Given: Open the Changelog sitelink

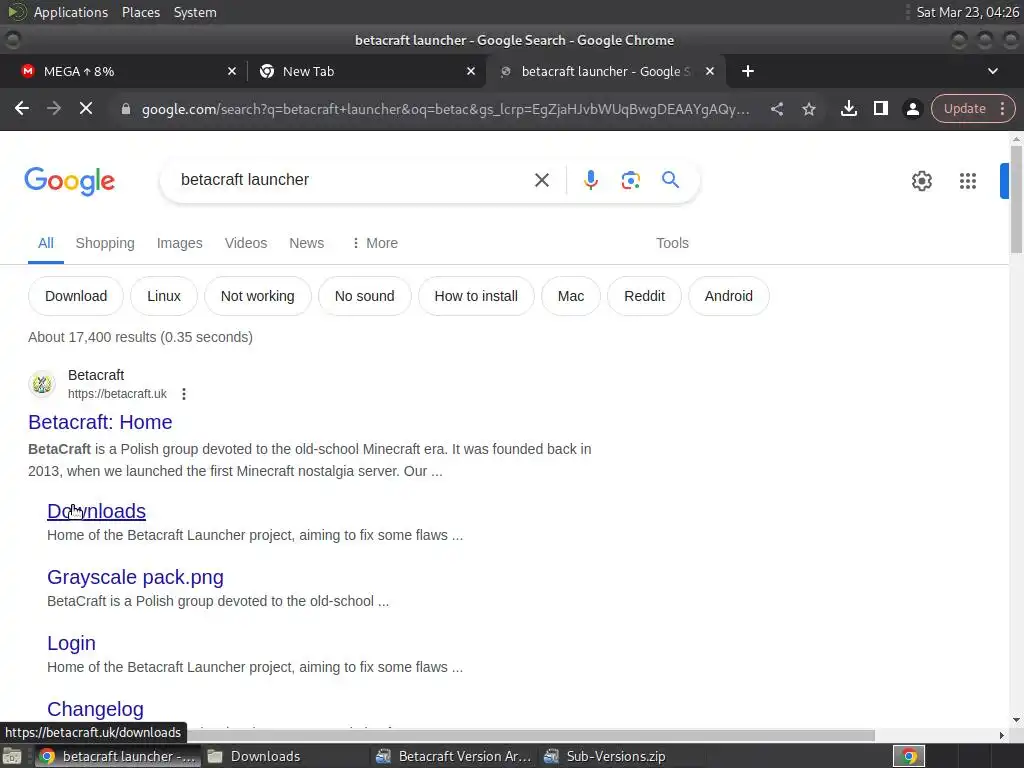Looking at the screenshot, I should 95,709.
